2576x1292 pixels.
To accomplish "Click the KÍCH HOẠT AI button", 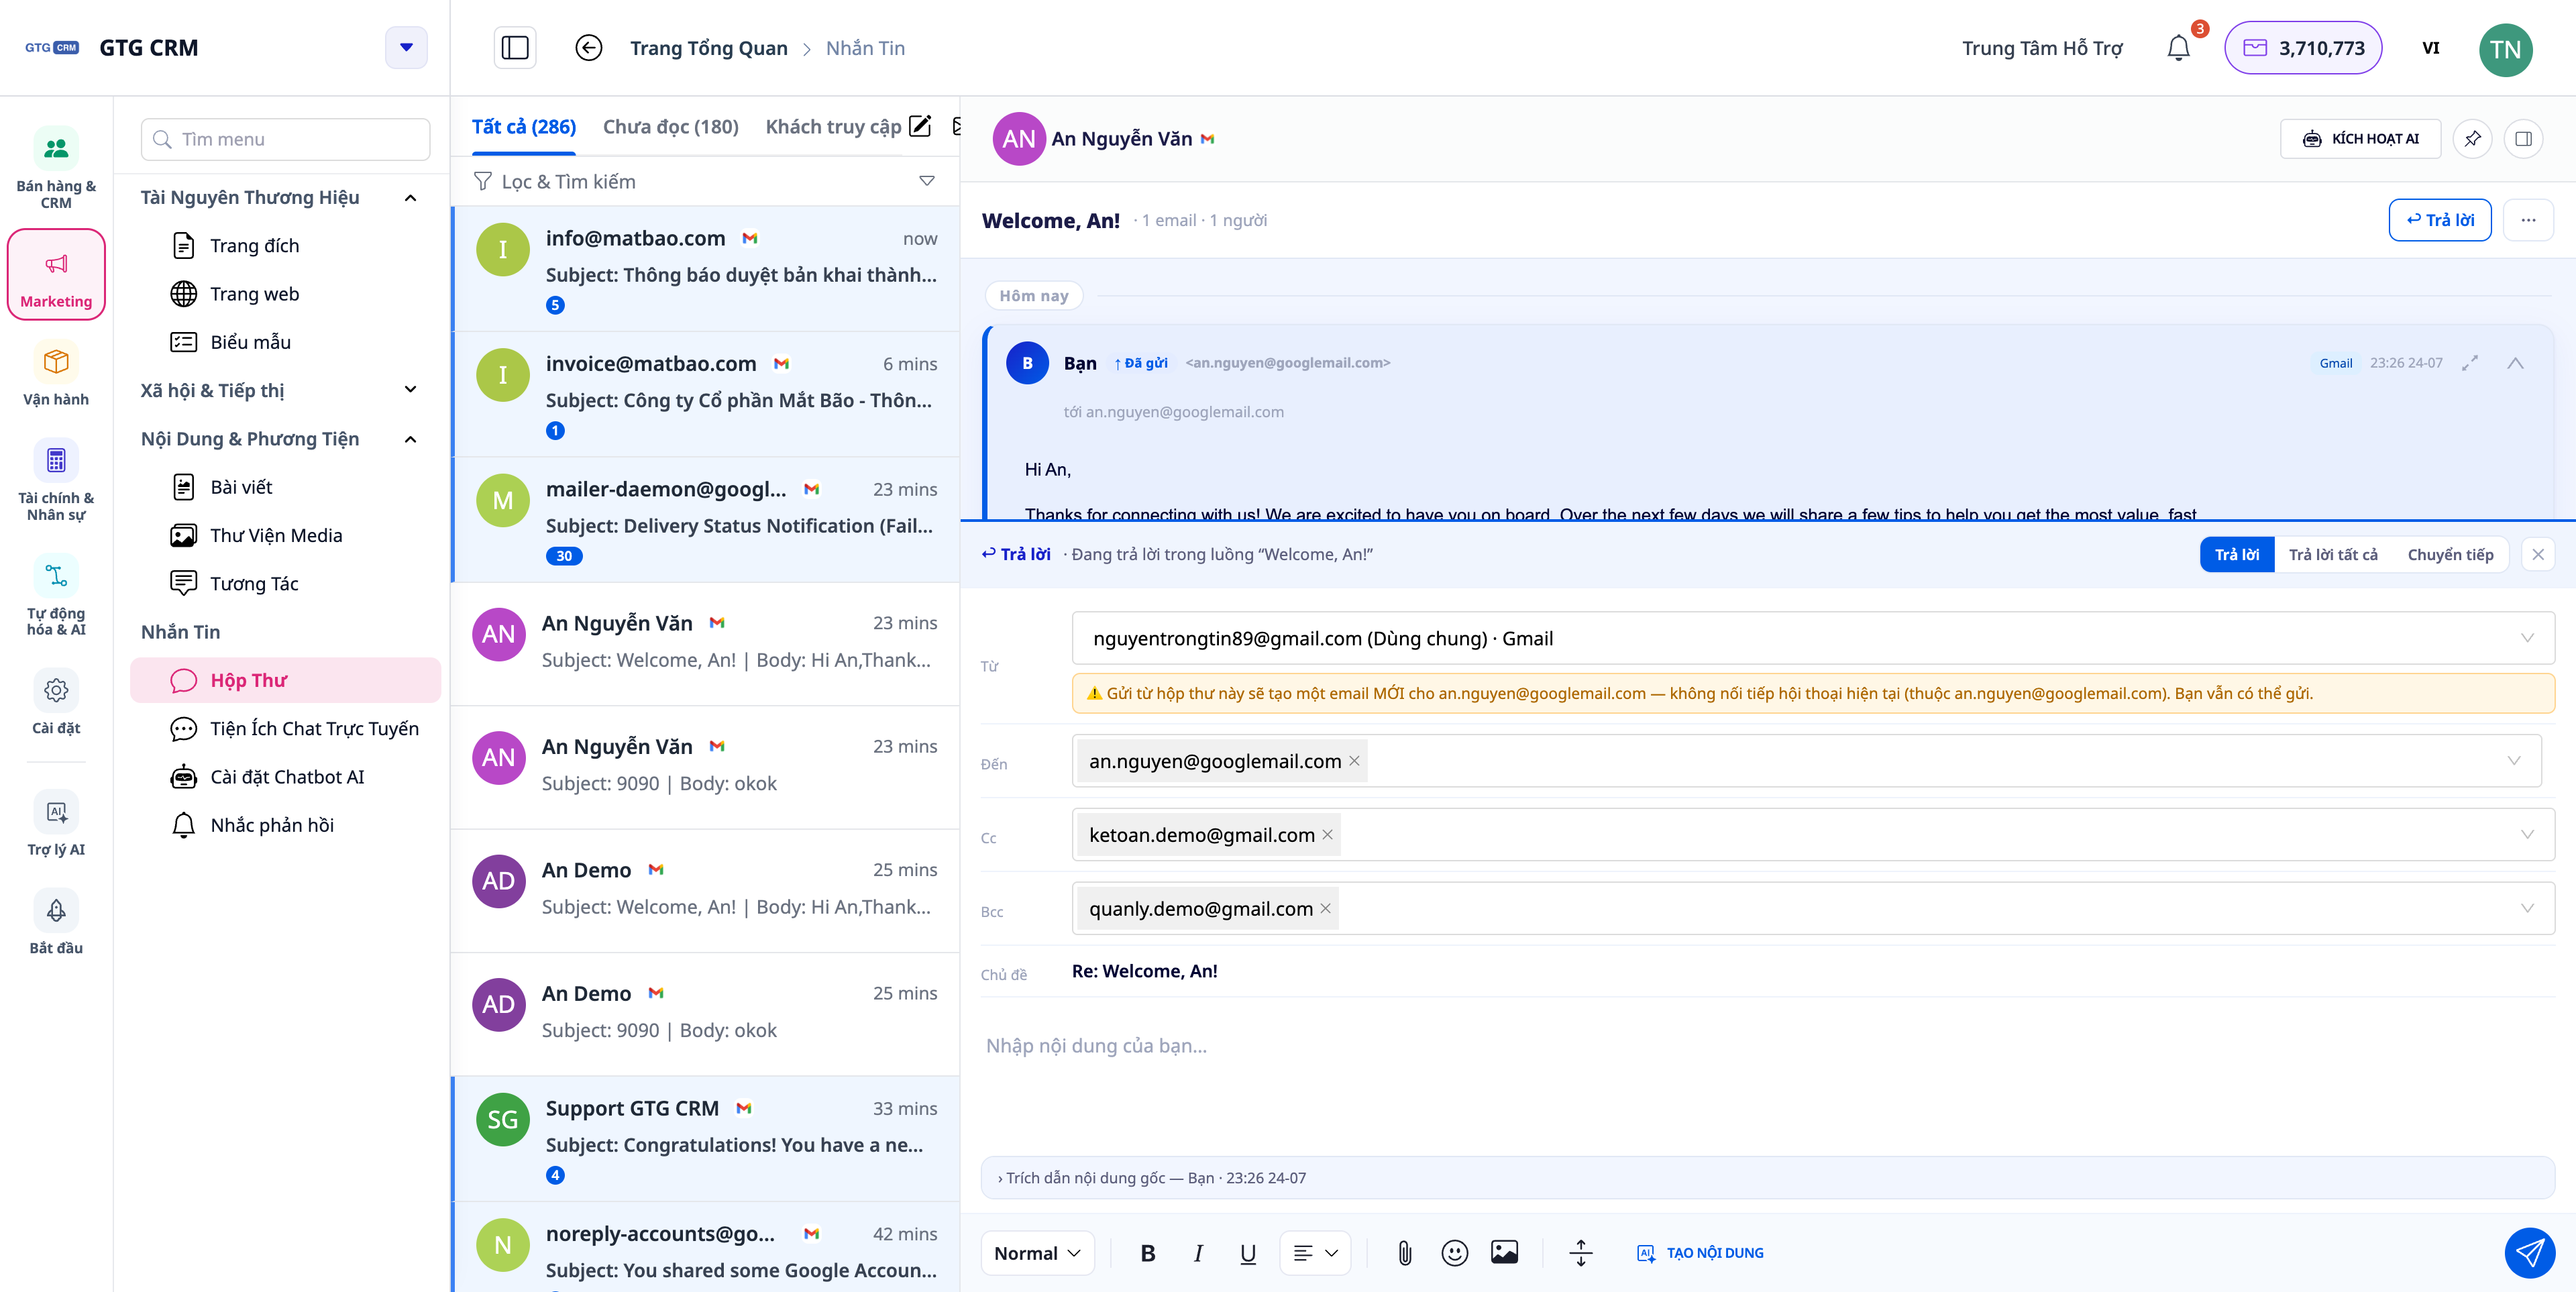I will (x=2360, y=139).
